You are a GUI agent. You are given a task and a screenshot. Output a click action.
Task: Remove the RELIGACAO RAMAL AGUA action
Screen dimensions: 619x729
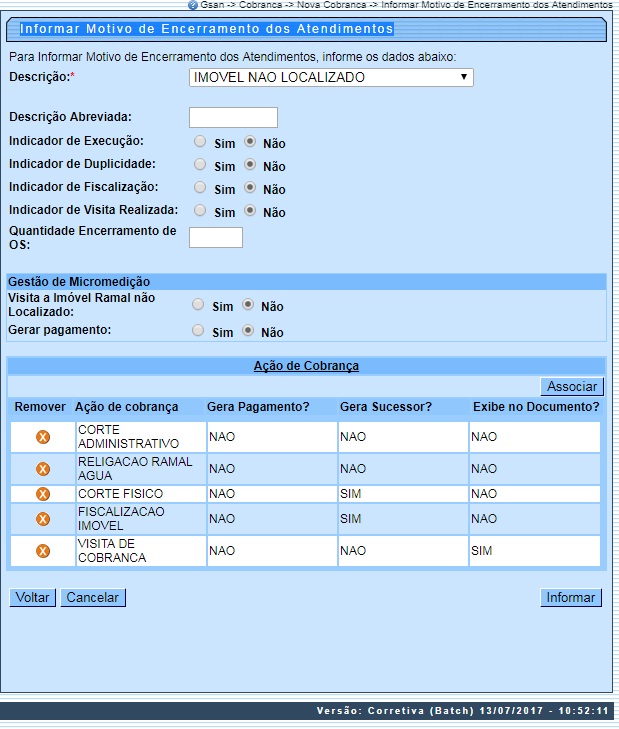pos(42,469)
